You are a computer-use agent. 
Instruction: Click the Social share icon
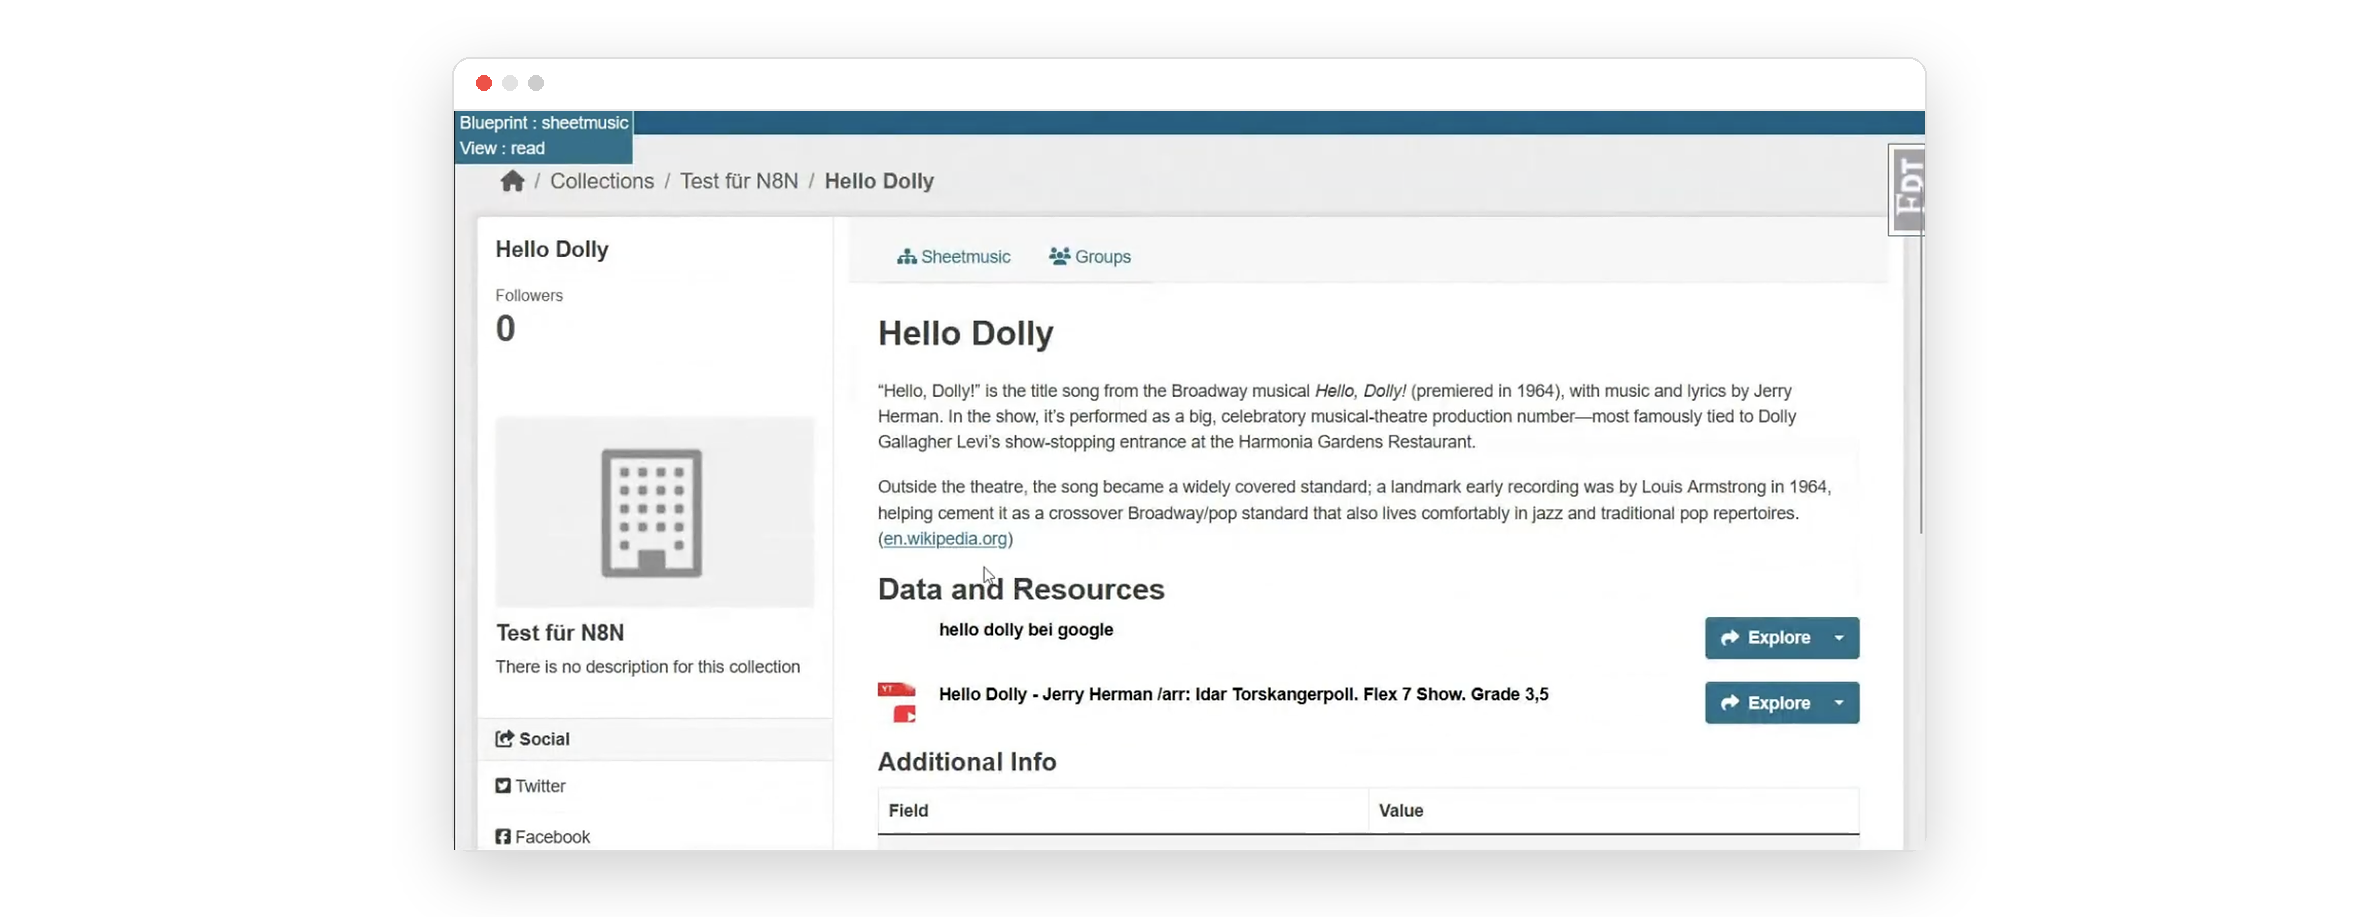click(504, 739)
